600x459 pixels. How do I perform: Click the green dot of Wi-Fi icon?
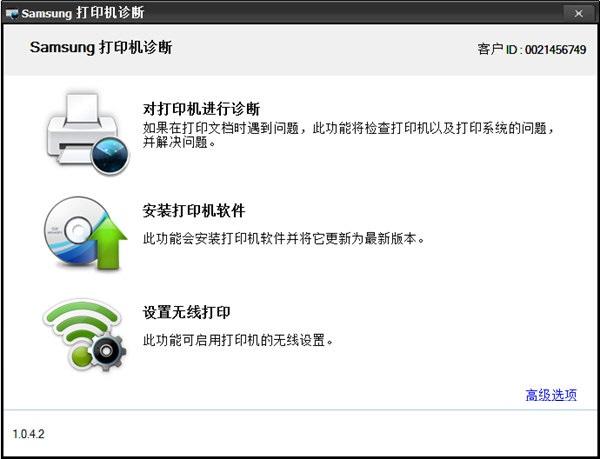[80, 356]
